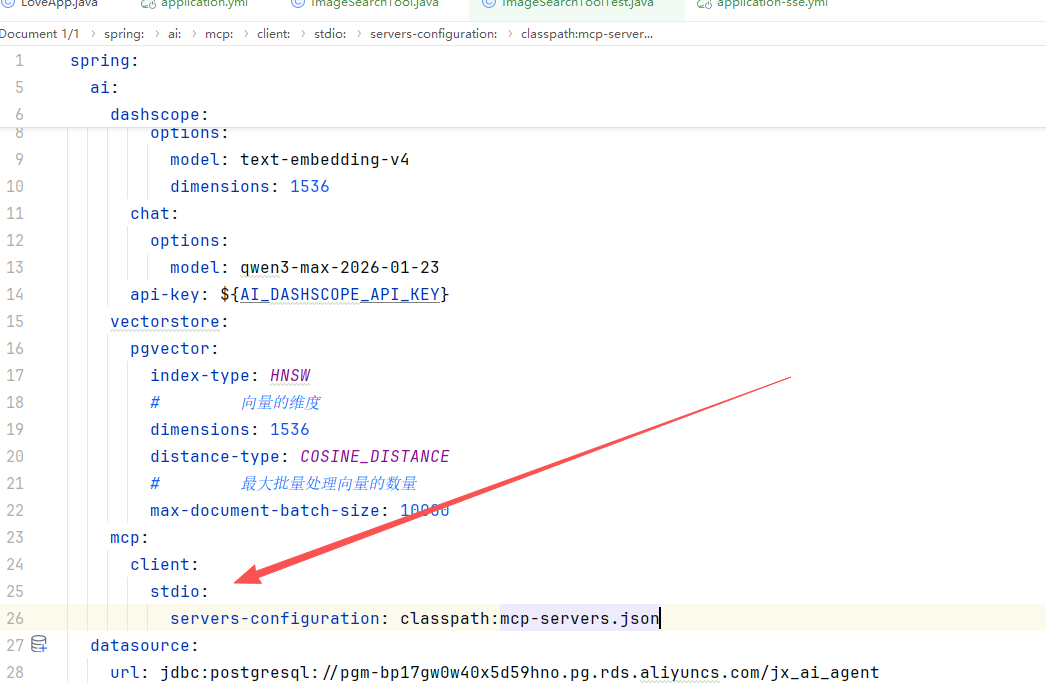
Task: Click the 'vectorstore:' key
Action: click(x=169, y=321)
